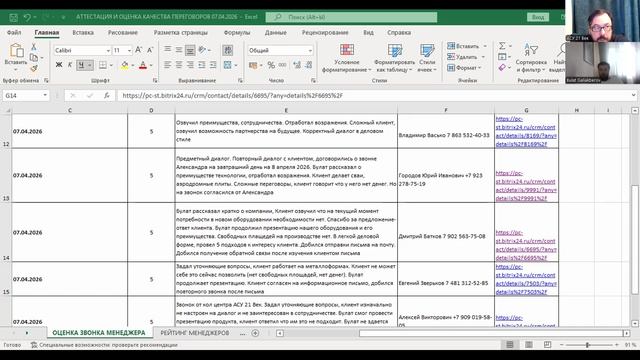This screenshot has height=360, width=640.
Task: Click the Вход sign-in button
Action: click(538, 17)
